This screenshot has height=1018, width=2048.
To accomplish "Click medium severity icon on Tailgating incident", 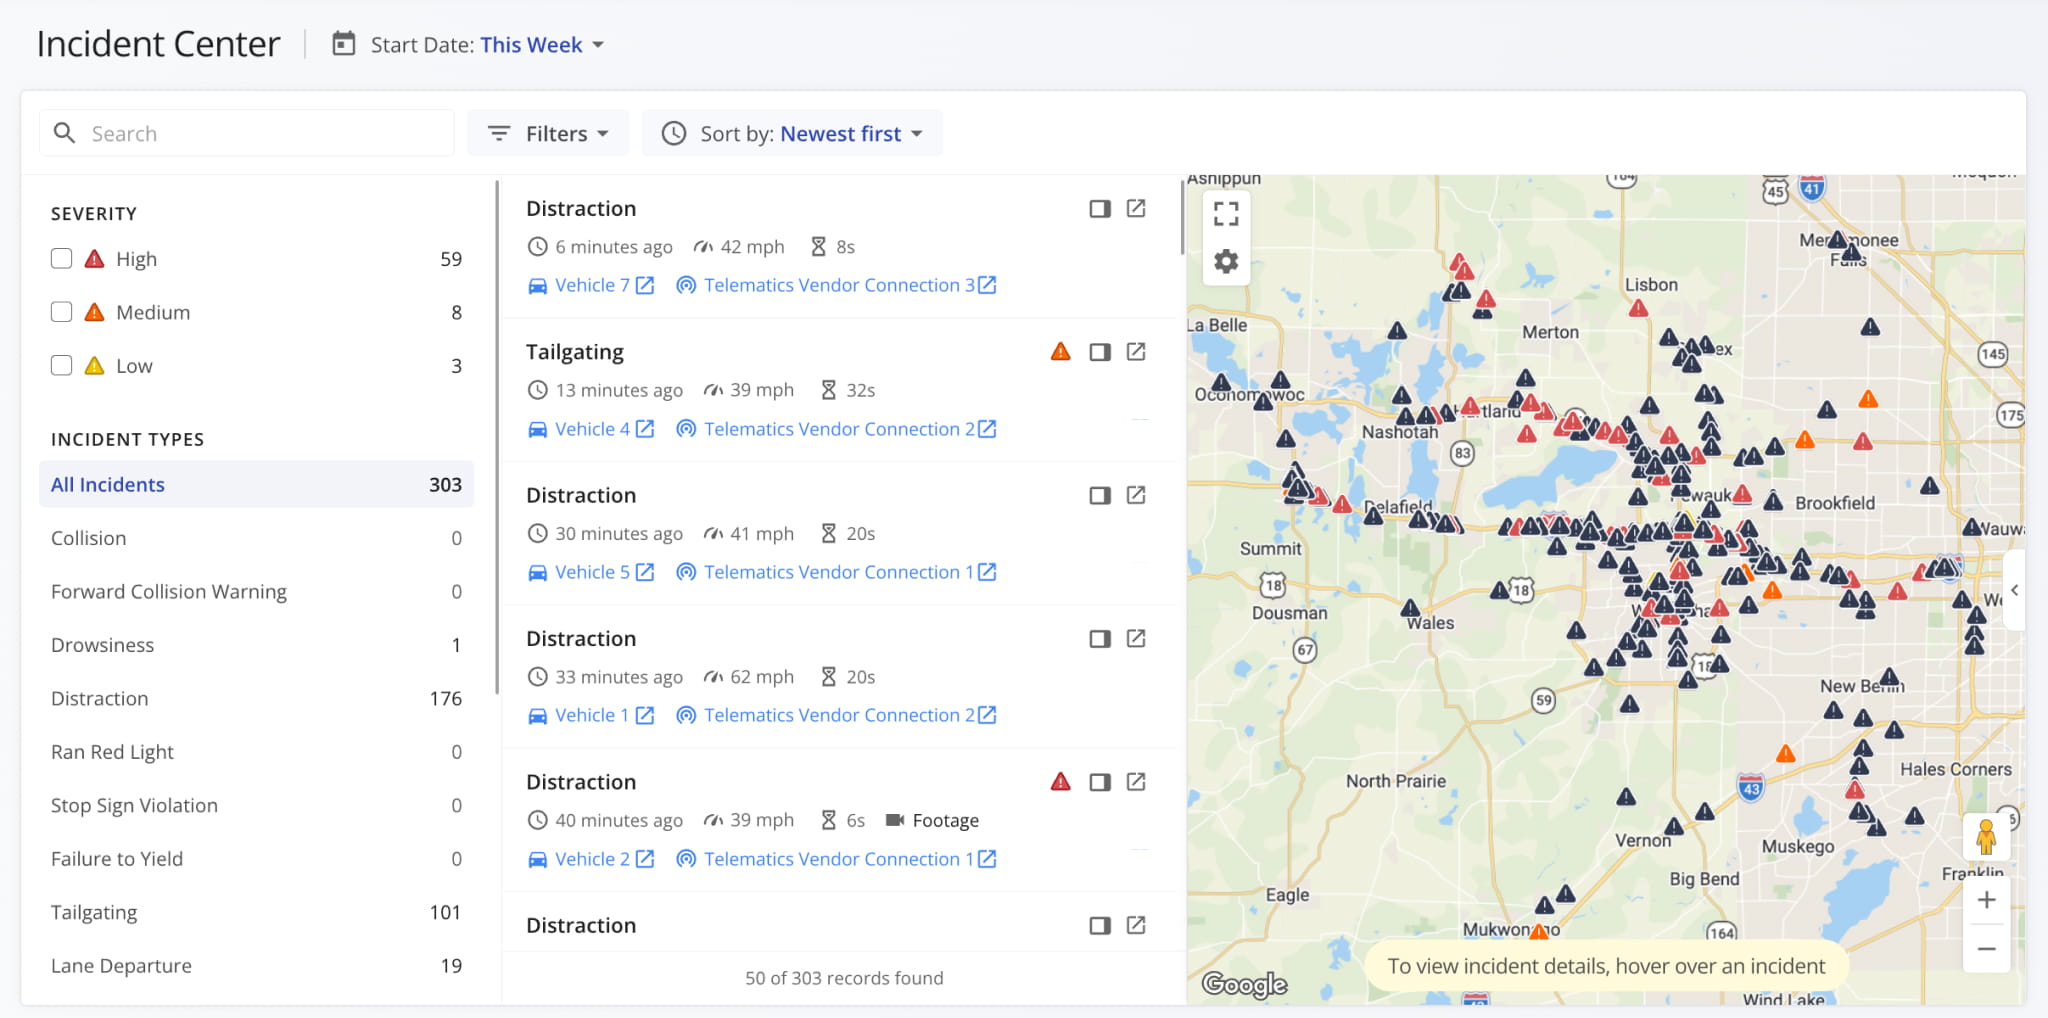I will pos(1061,352).
